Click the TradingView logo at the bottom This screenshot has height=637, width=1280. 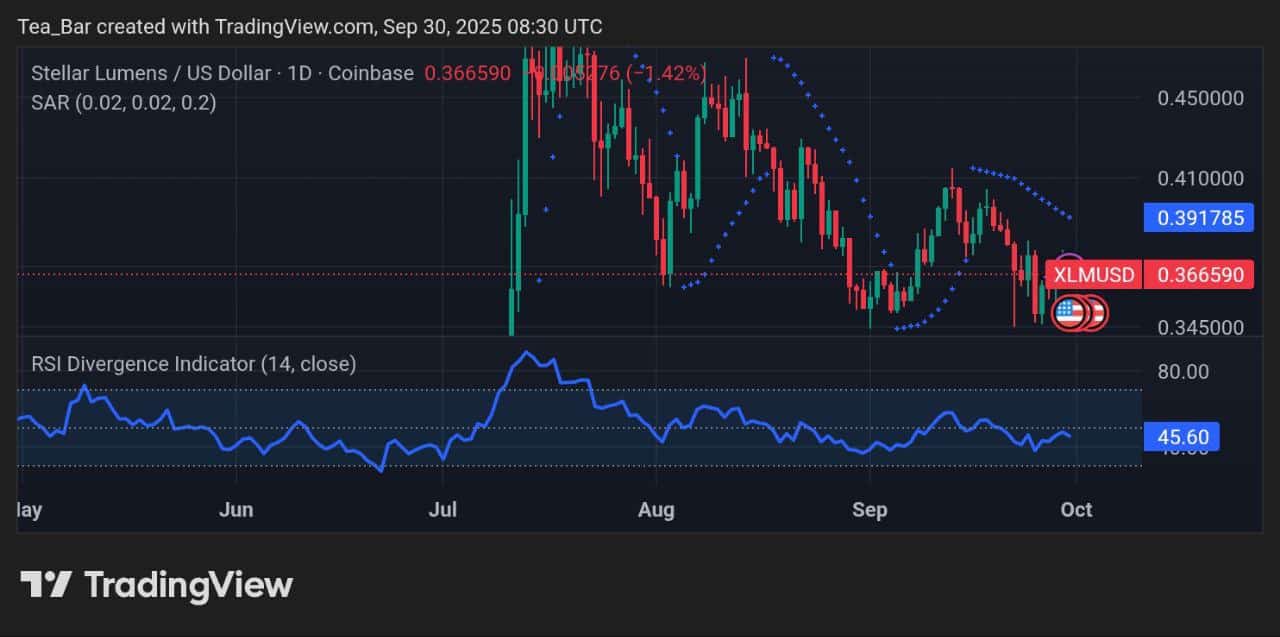156,585
